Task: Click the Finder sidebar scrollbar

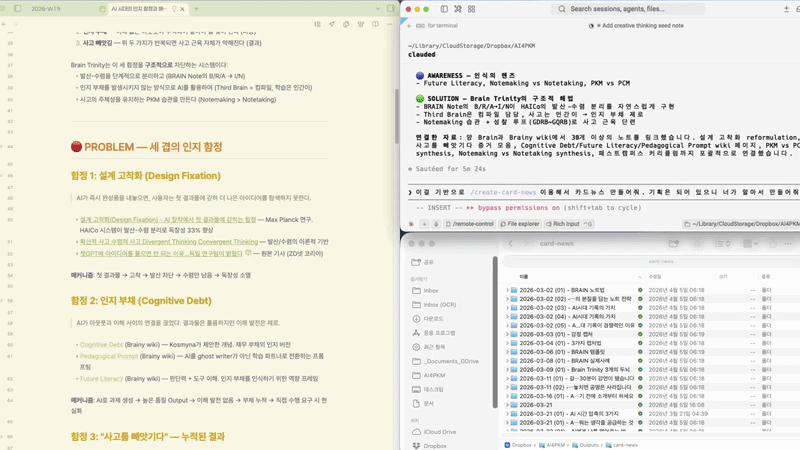Action: click(494, 332)
